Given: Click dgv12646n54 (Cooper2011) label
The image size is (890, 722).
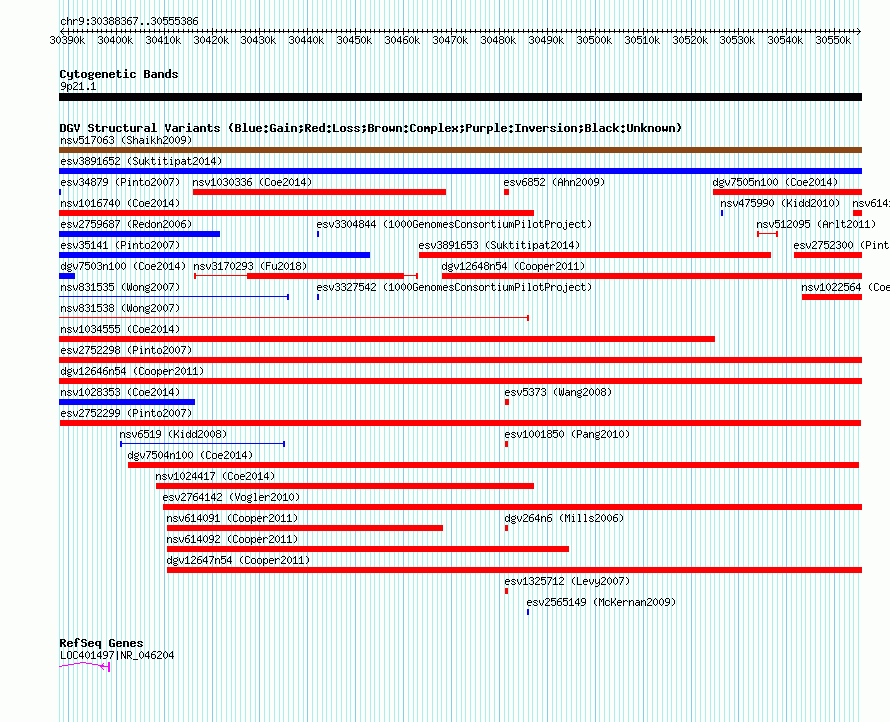Looking at the screenshot, I should 132,371.
